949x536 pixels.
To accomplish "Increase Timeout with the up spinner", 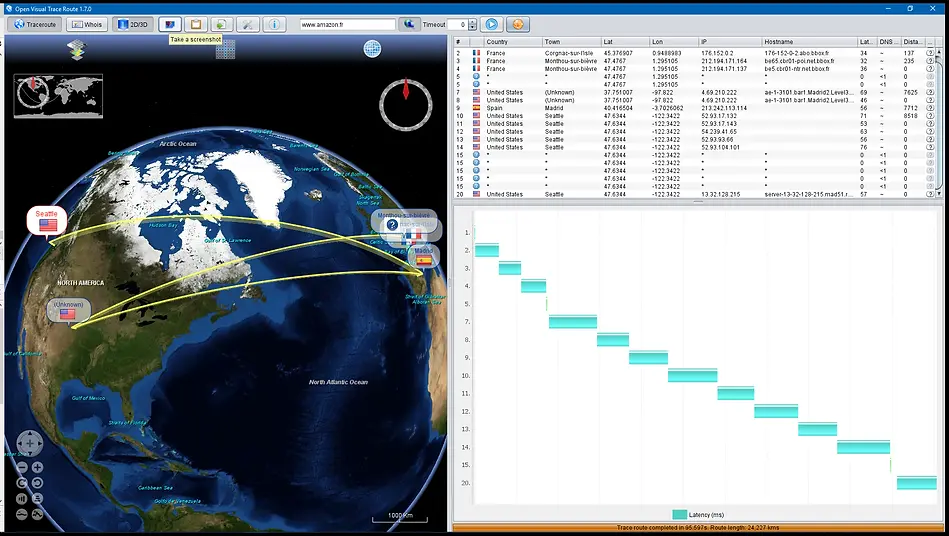I will [x=473, y=22].
